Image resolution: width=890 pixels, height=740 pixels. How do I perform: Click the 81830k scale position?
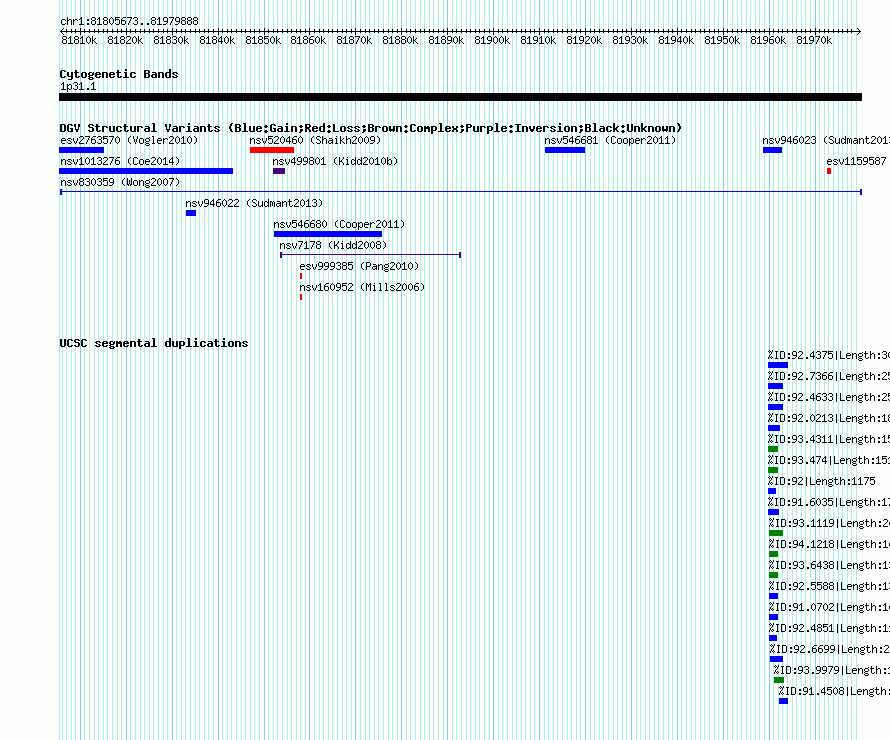171,40
